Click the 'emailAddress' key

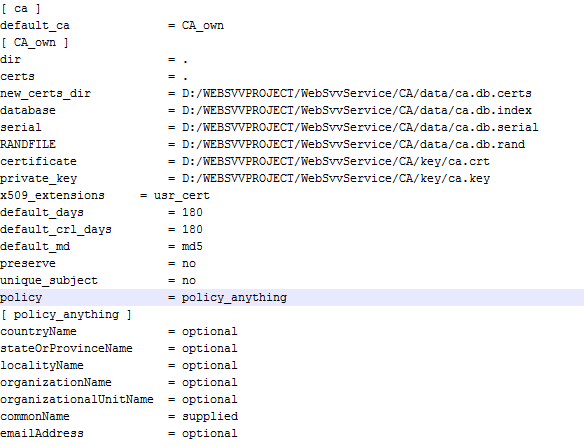[42, 433]
